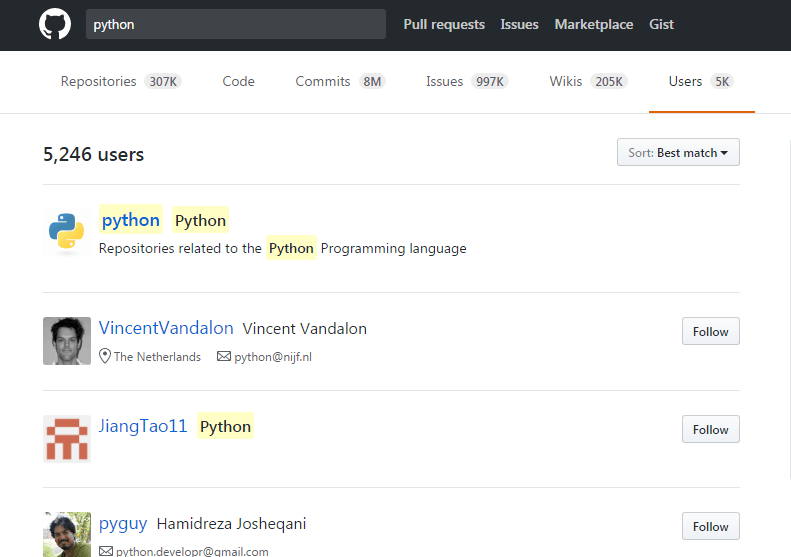The image size is (791, 557).
Task: Click the location pin icon for The Netherlands
Action: coord(105,356)
